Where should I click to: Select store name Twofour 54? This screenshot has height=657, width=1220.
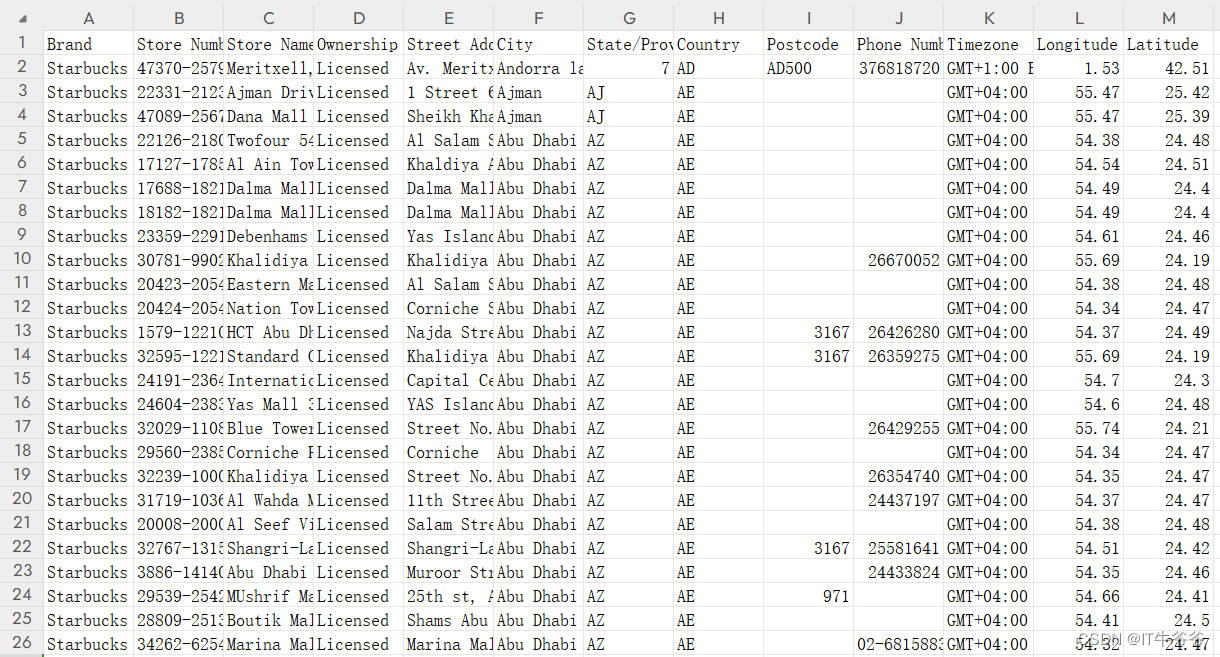[268, 140]
